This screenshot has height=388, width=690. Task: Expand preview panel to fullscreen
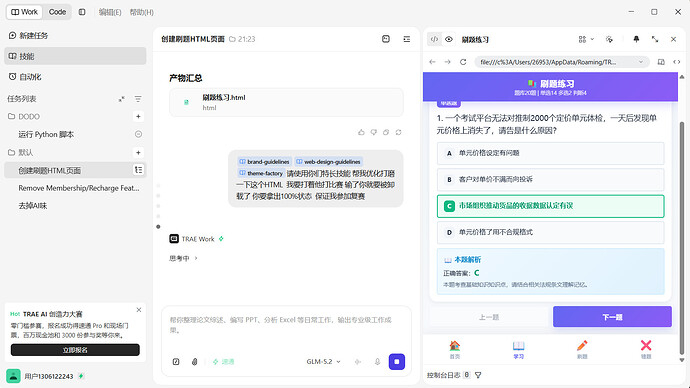[655, 39]
